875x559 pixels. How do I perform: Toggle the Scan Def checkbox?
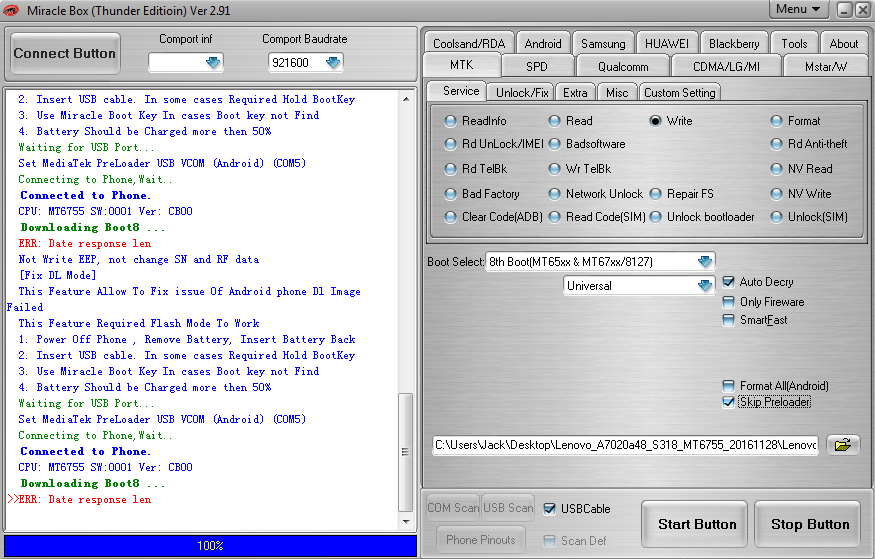(550, 541)
